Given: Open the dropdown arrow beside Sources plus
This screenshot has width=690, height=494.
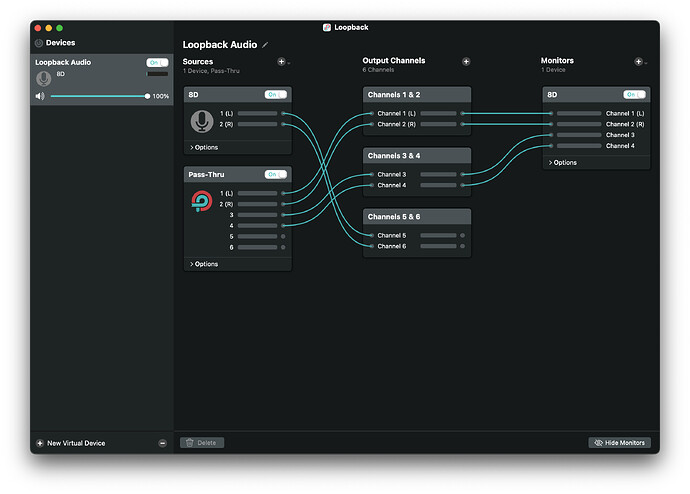Looking at the screenshot, I should click(x=289, y=63).
